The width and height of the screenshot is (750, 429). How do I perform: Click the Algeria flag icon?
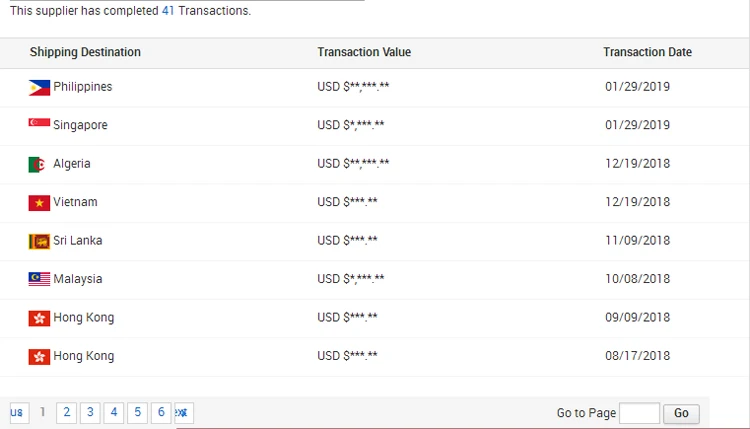coord(39,164)
